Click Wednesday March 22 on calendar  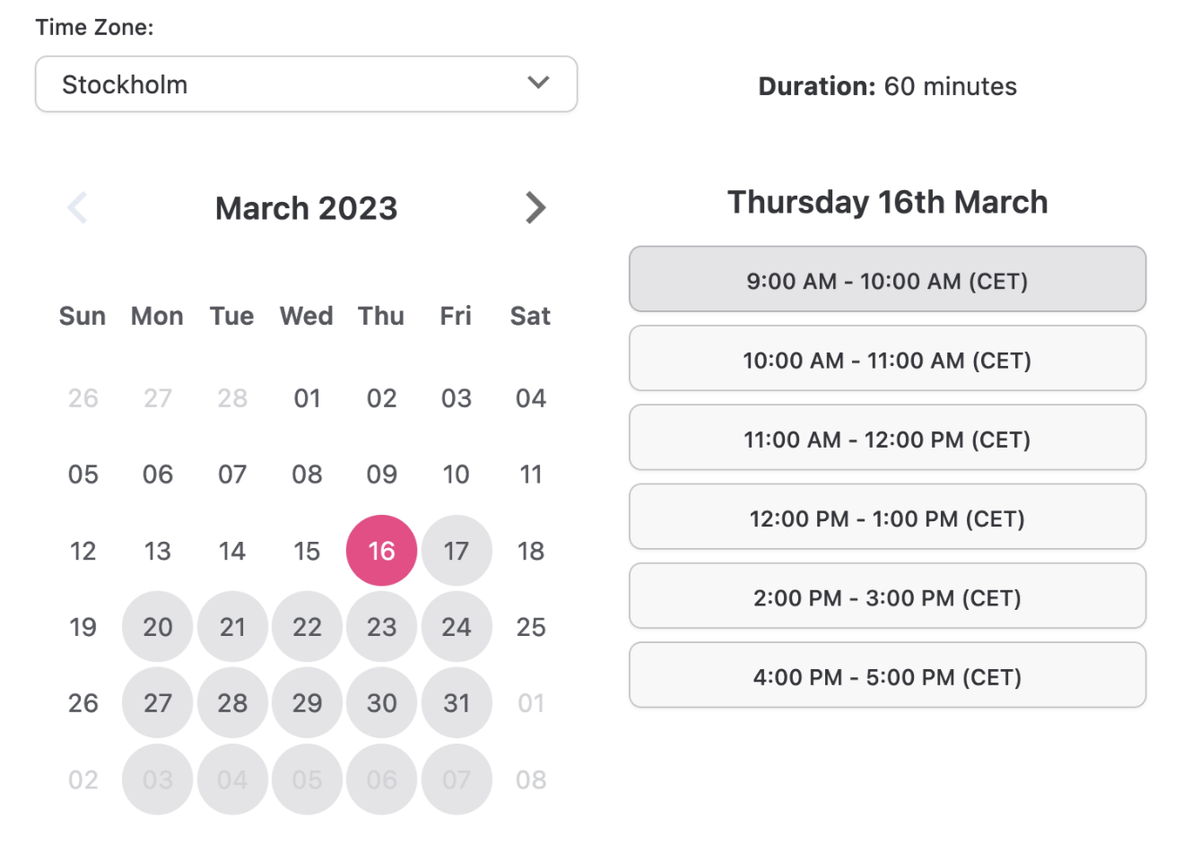(x=307, y=627)
